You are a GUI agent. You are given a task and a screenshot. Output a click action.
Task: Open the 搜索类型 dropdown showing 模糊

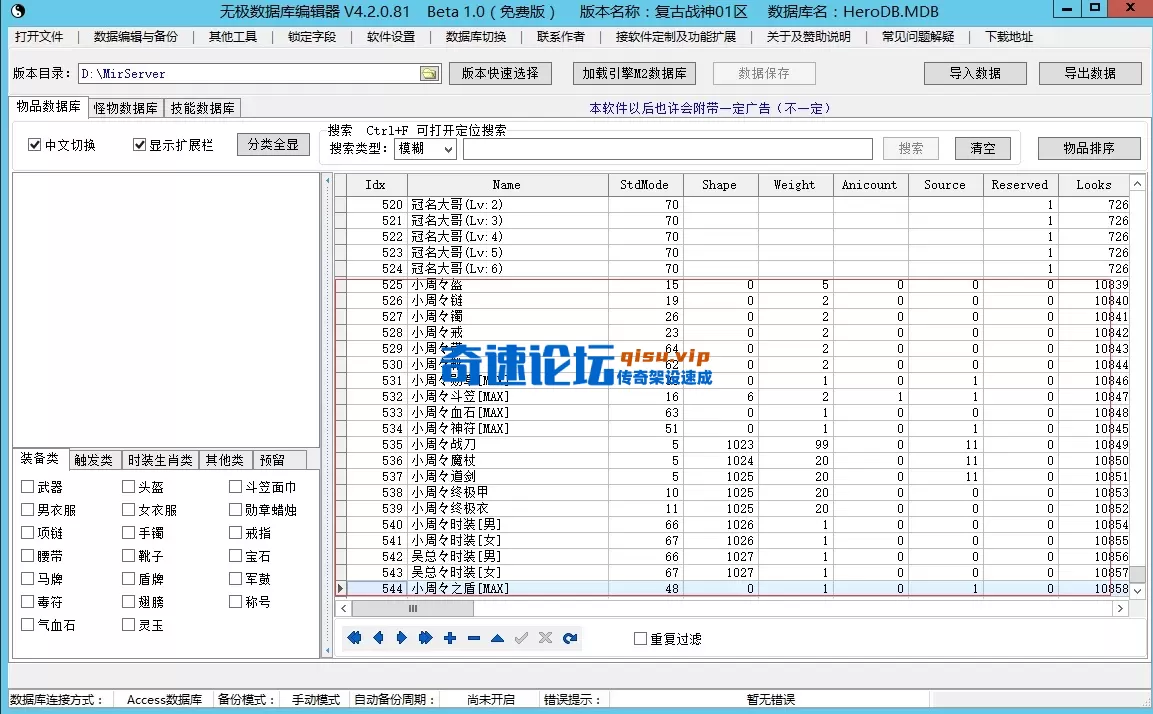[448, 148]
